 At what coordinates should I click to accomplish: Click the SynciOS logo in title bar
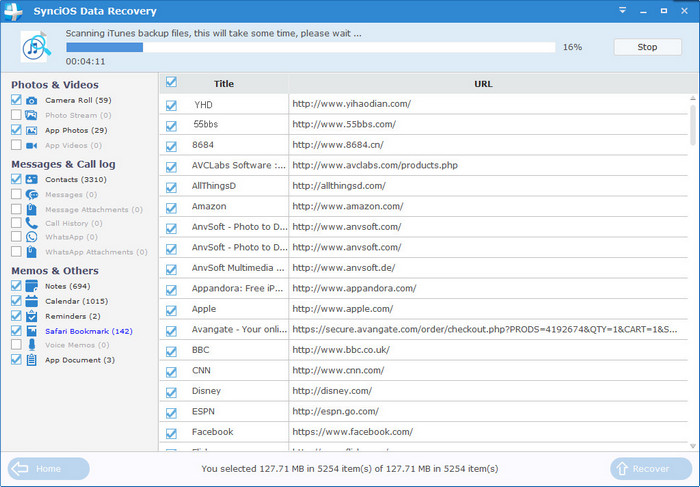pyautogui.click(x=13, y=11)
